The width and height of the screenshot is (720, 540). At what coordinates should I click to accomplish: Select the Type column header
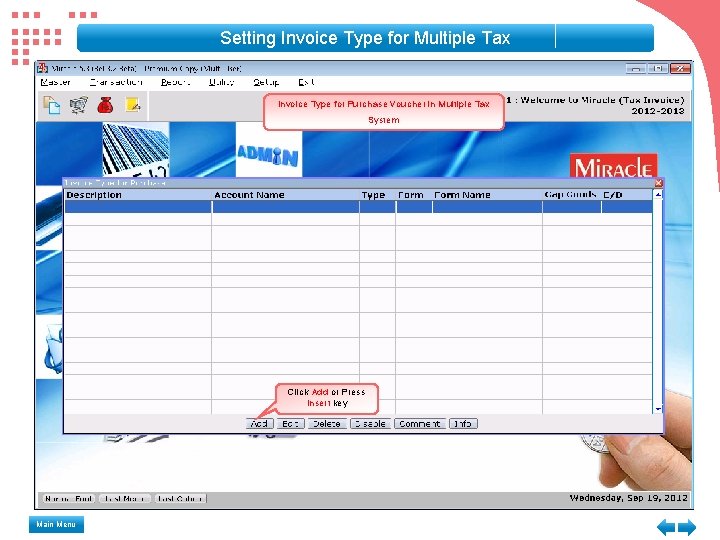[377, 195]
